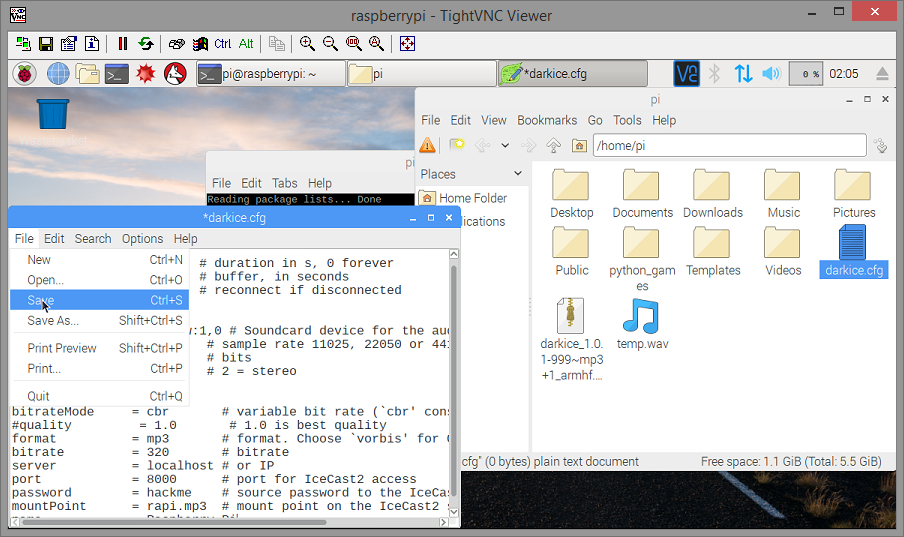
Task: Click the Auto zoom magnifier icon
Action: tap(376, 44)
